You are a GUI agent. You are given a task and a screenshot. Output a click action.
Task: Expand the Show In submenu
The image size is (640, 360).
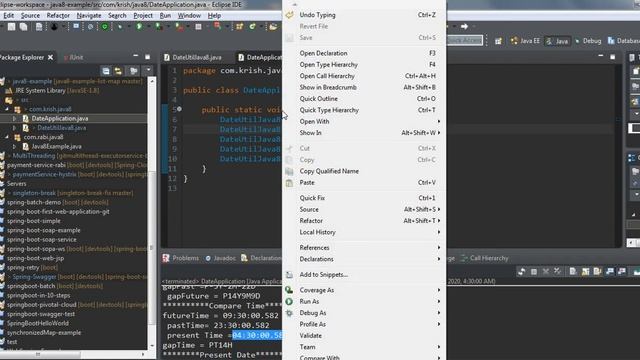(x=364, y=133)
